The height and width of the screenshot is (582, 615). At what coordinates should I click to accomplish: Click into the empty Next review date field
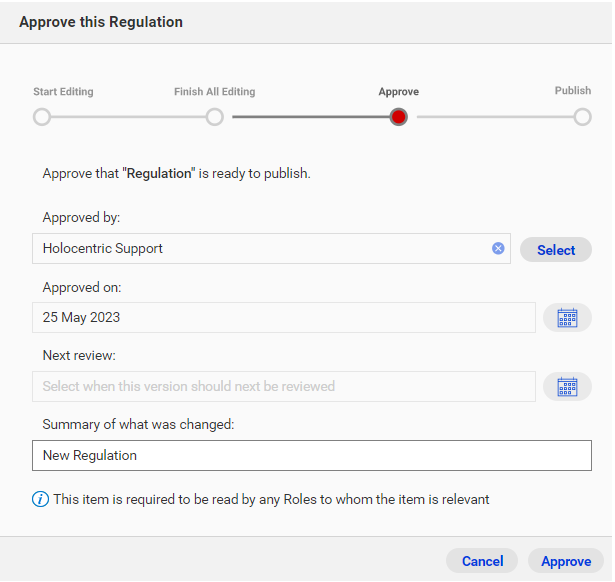[284, 387]
